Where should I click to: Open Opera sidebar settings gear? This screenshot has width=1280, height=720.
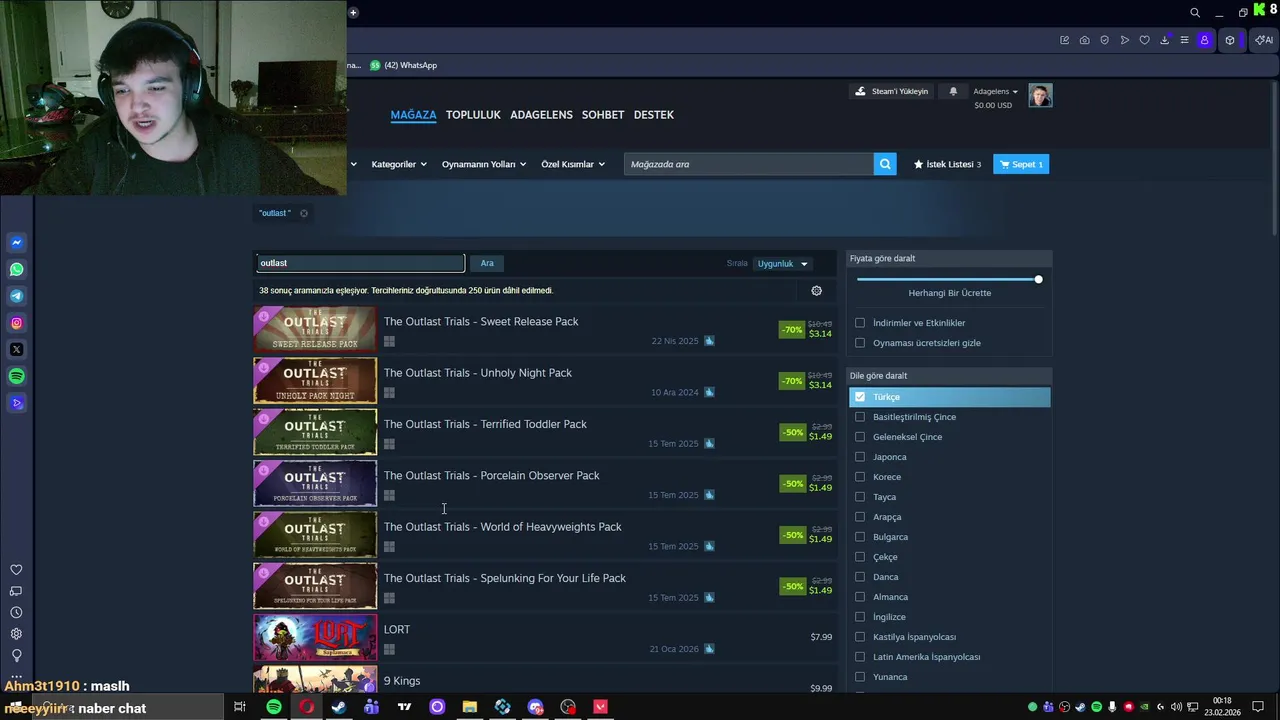point(16,634)
